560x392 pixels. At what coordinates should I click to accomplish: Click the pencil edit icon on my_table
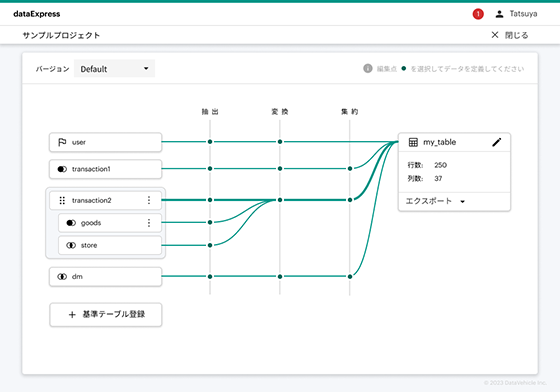[496, 142]
